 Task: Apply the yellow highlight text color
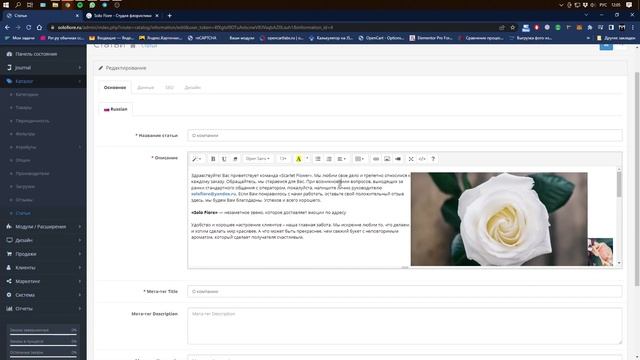point(298,159)
